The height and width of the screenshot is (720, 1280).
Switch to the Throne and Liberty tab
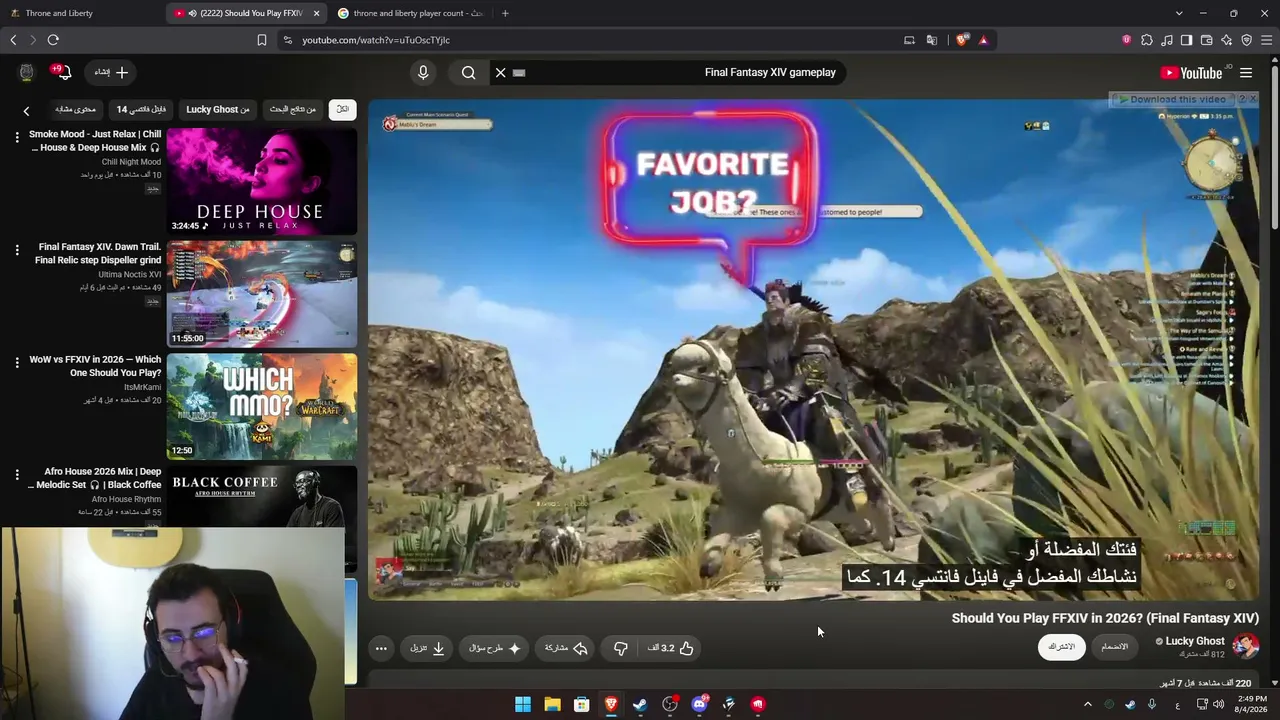coord(83,13)
